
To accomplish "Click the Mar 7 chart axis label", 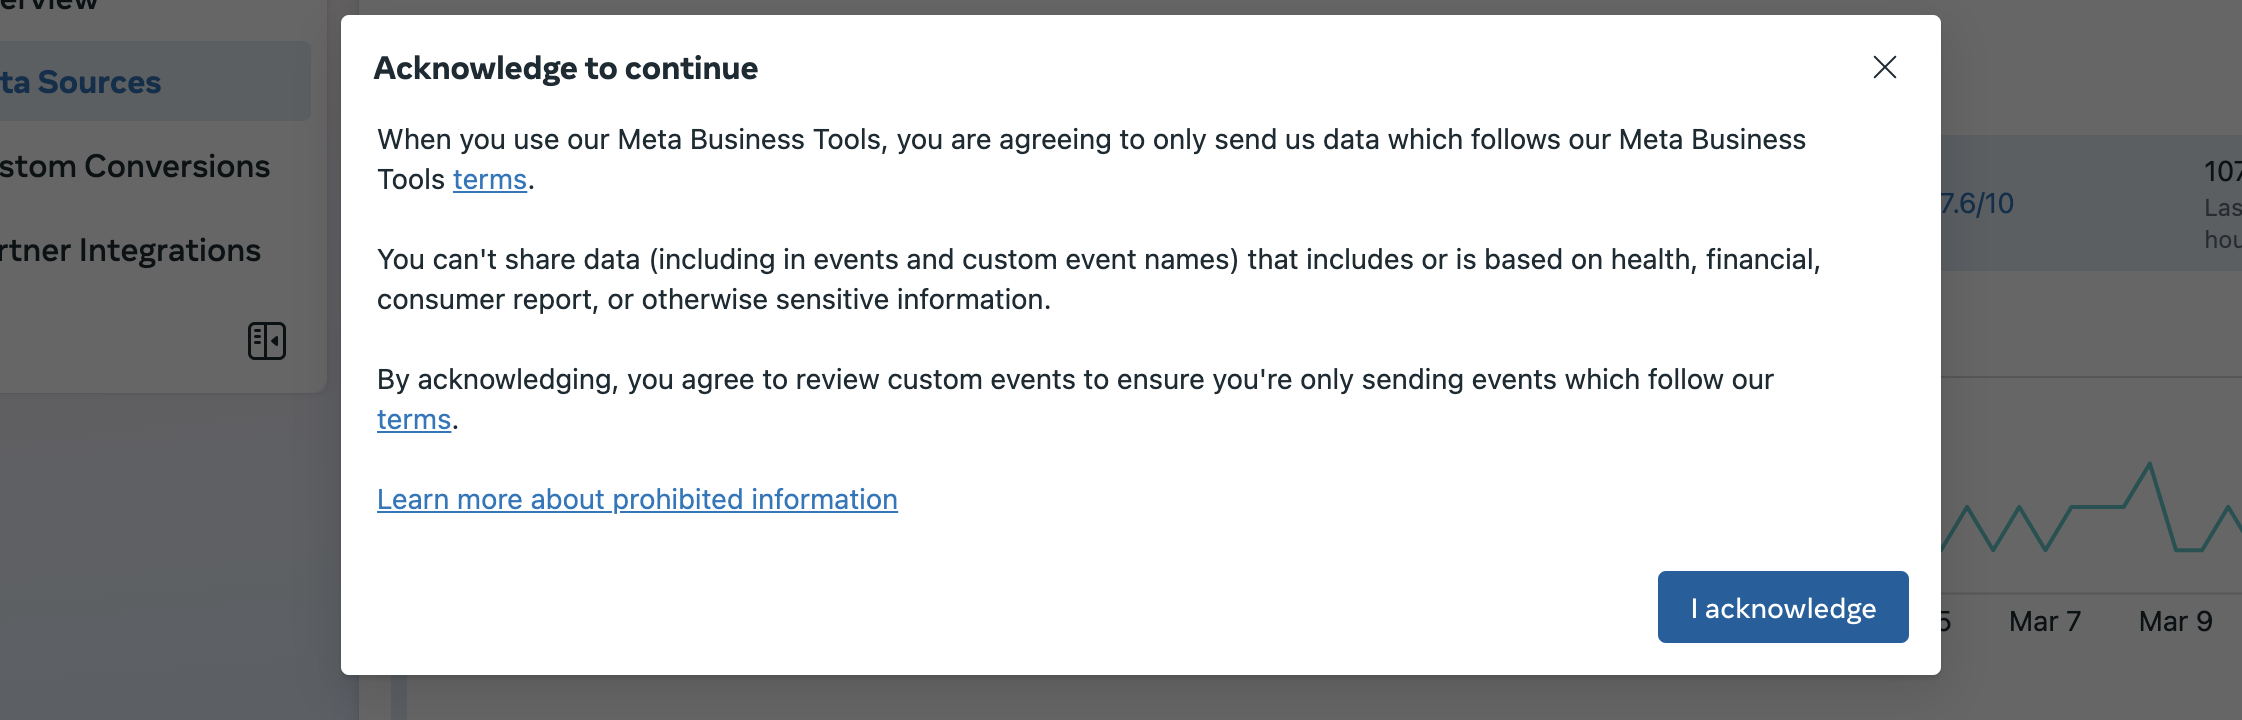I will coord(2045,621).
